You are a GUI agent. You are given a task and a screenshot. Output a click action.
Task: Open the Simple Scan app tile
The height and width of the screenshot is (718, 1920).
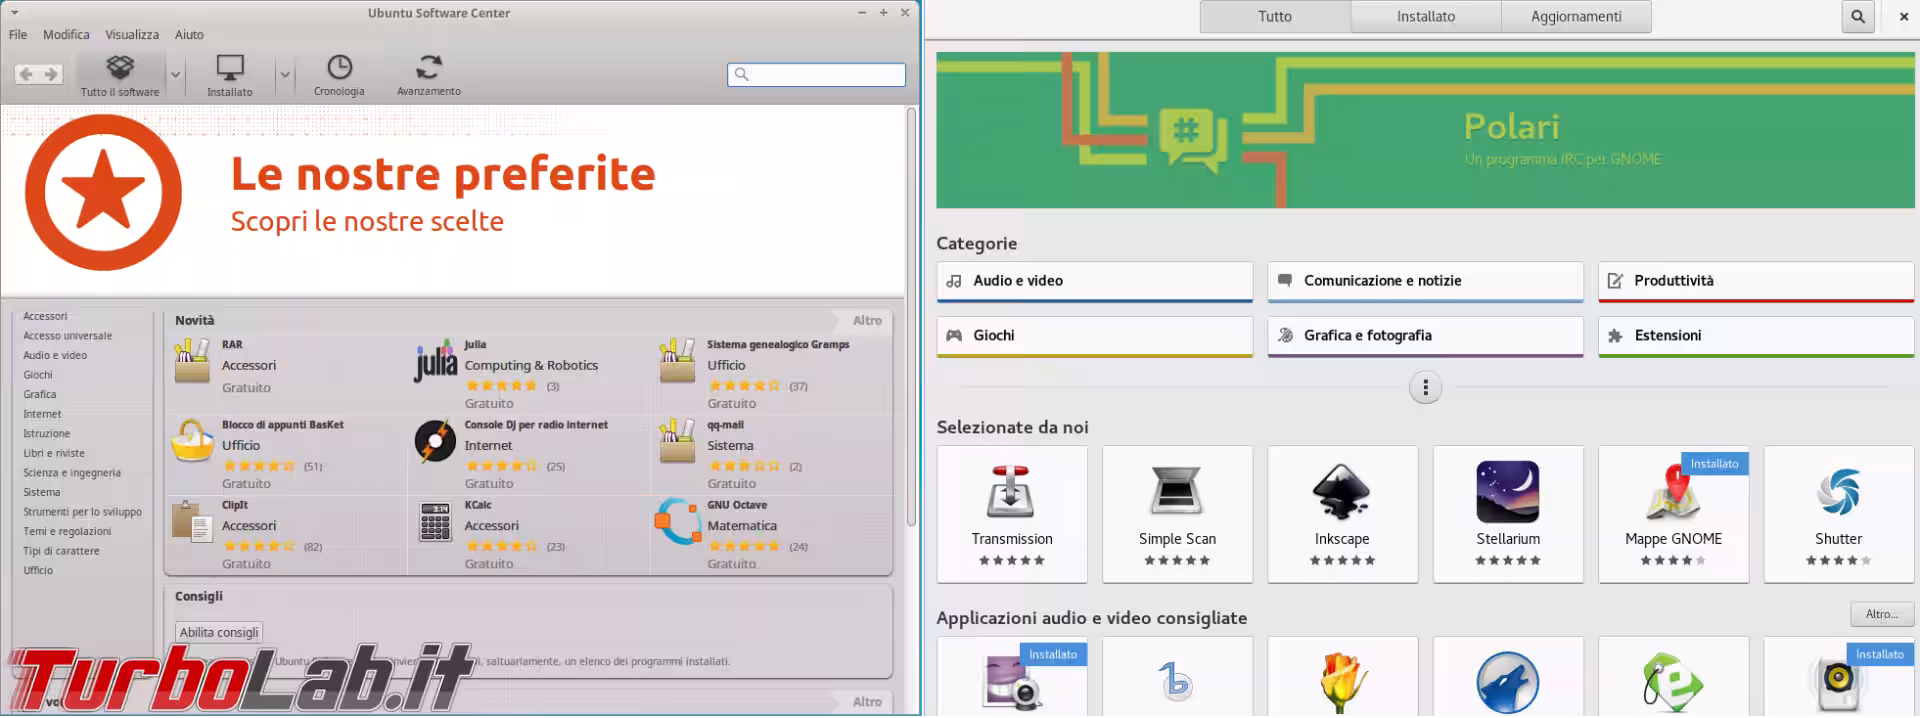tap(1177, 514)
